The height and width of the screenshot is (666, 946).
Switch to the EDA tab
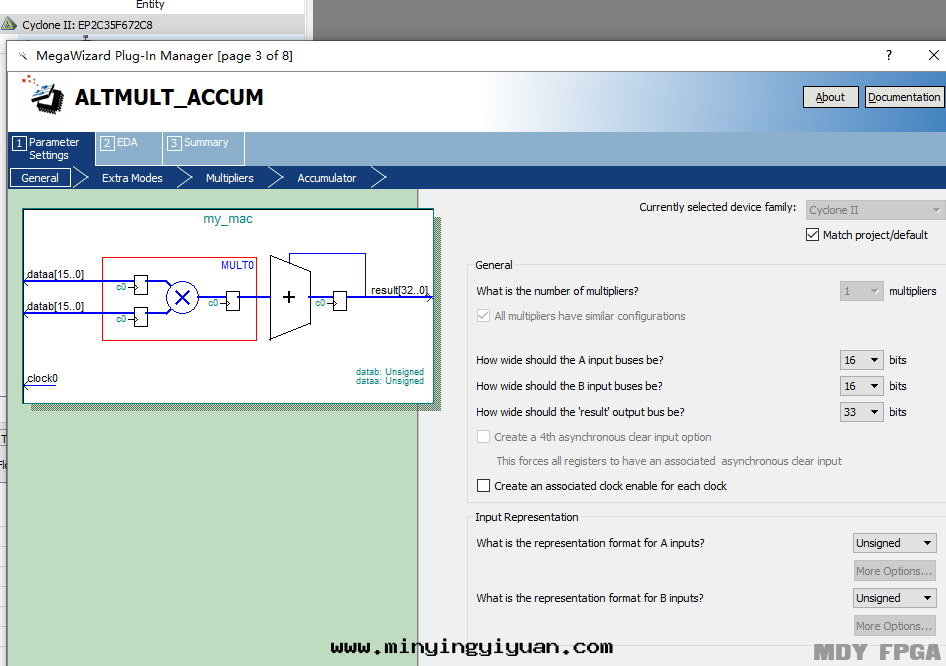pos(128,143)
